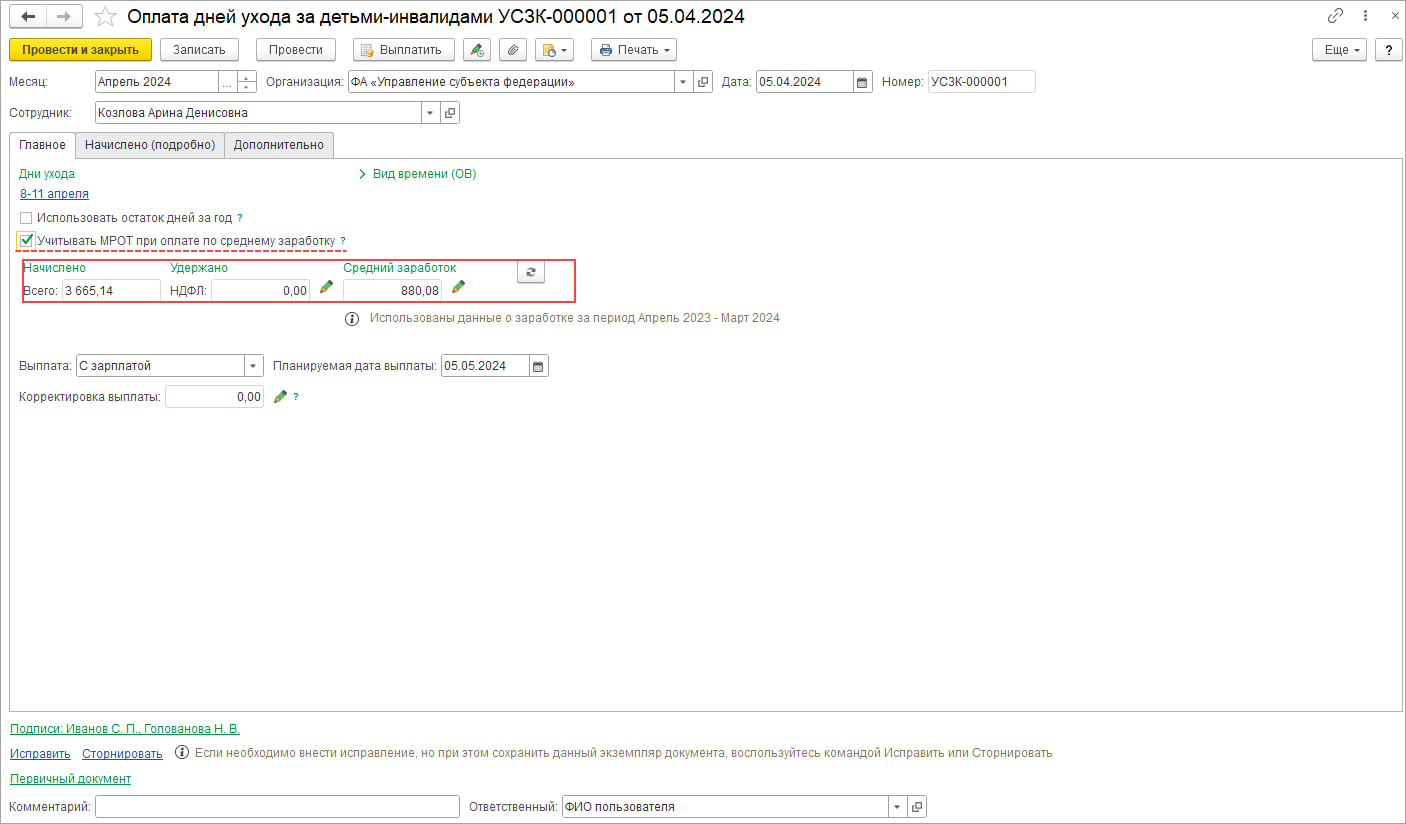Go back with the left arrow button

click(29, 17)
